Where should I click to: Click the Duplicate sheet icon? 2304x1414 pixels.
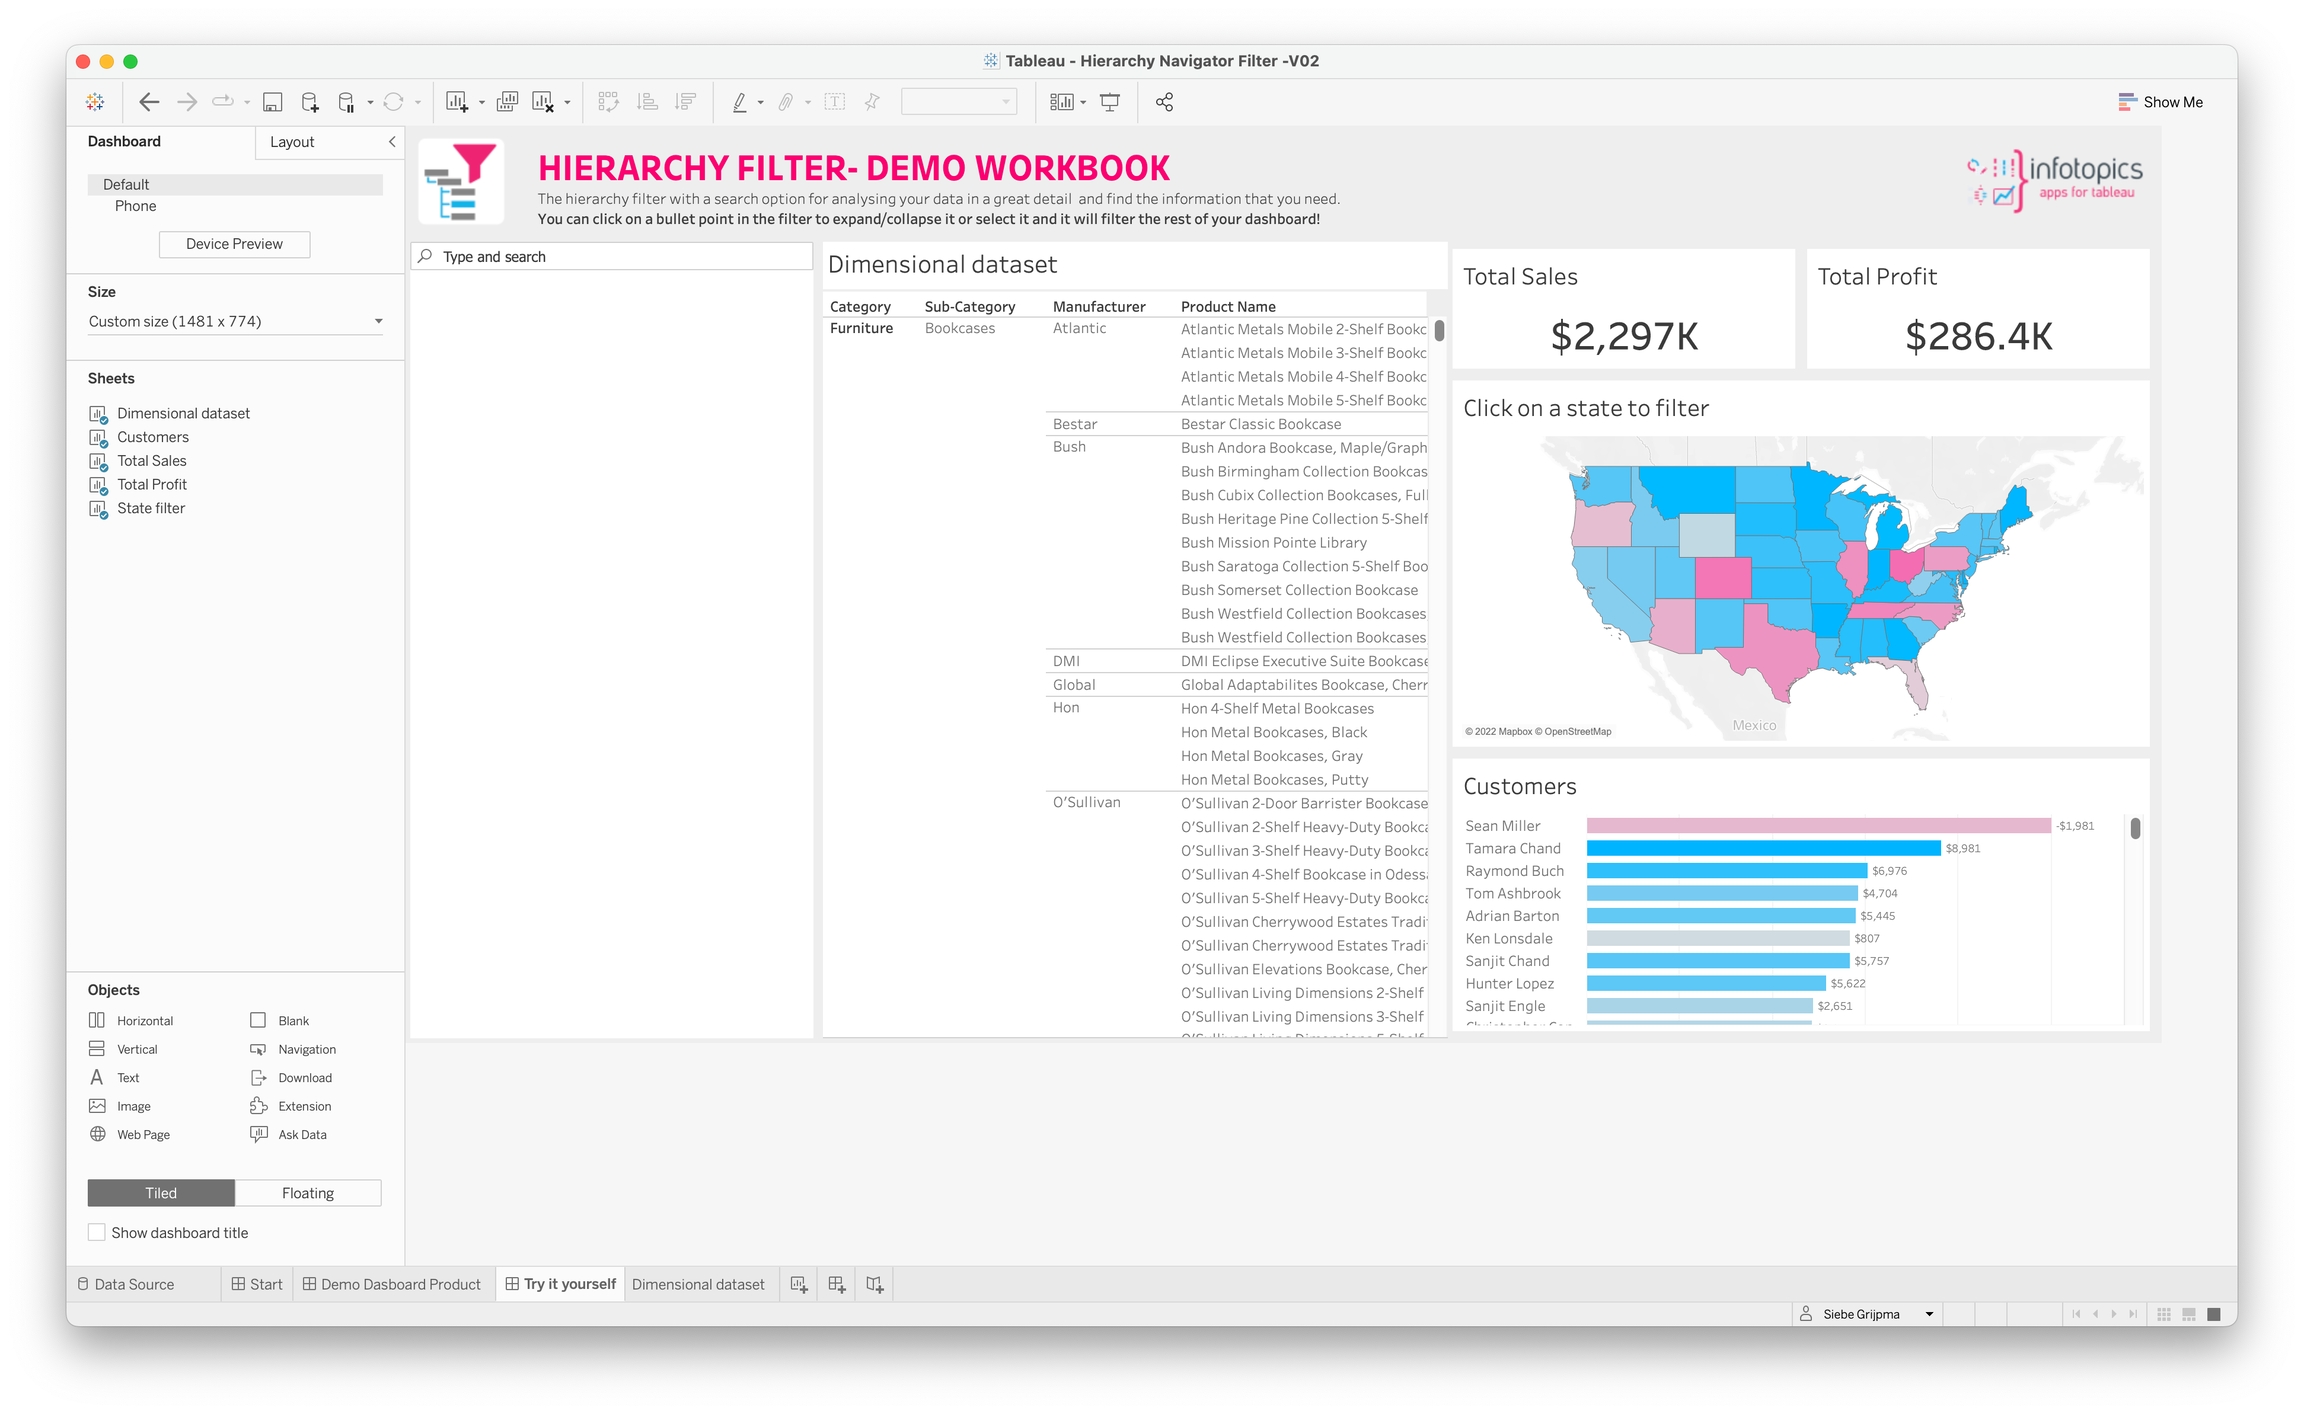coord(507,102)
